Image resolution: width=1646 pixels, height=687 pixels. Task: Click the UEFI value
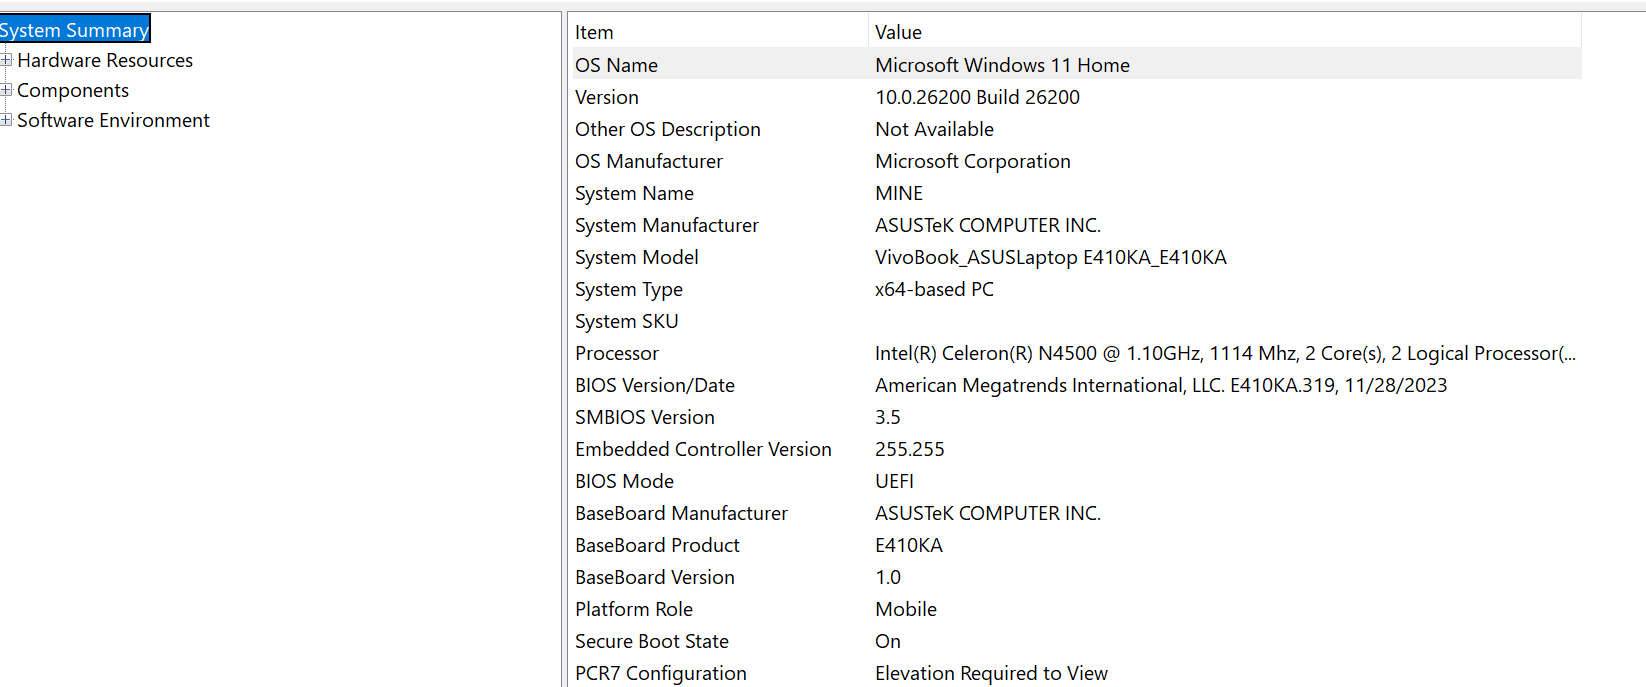click(895, 481)
